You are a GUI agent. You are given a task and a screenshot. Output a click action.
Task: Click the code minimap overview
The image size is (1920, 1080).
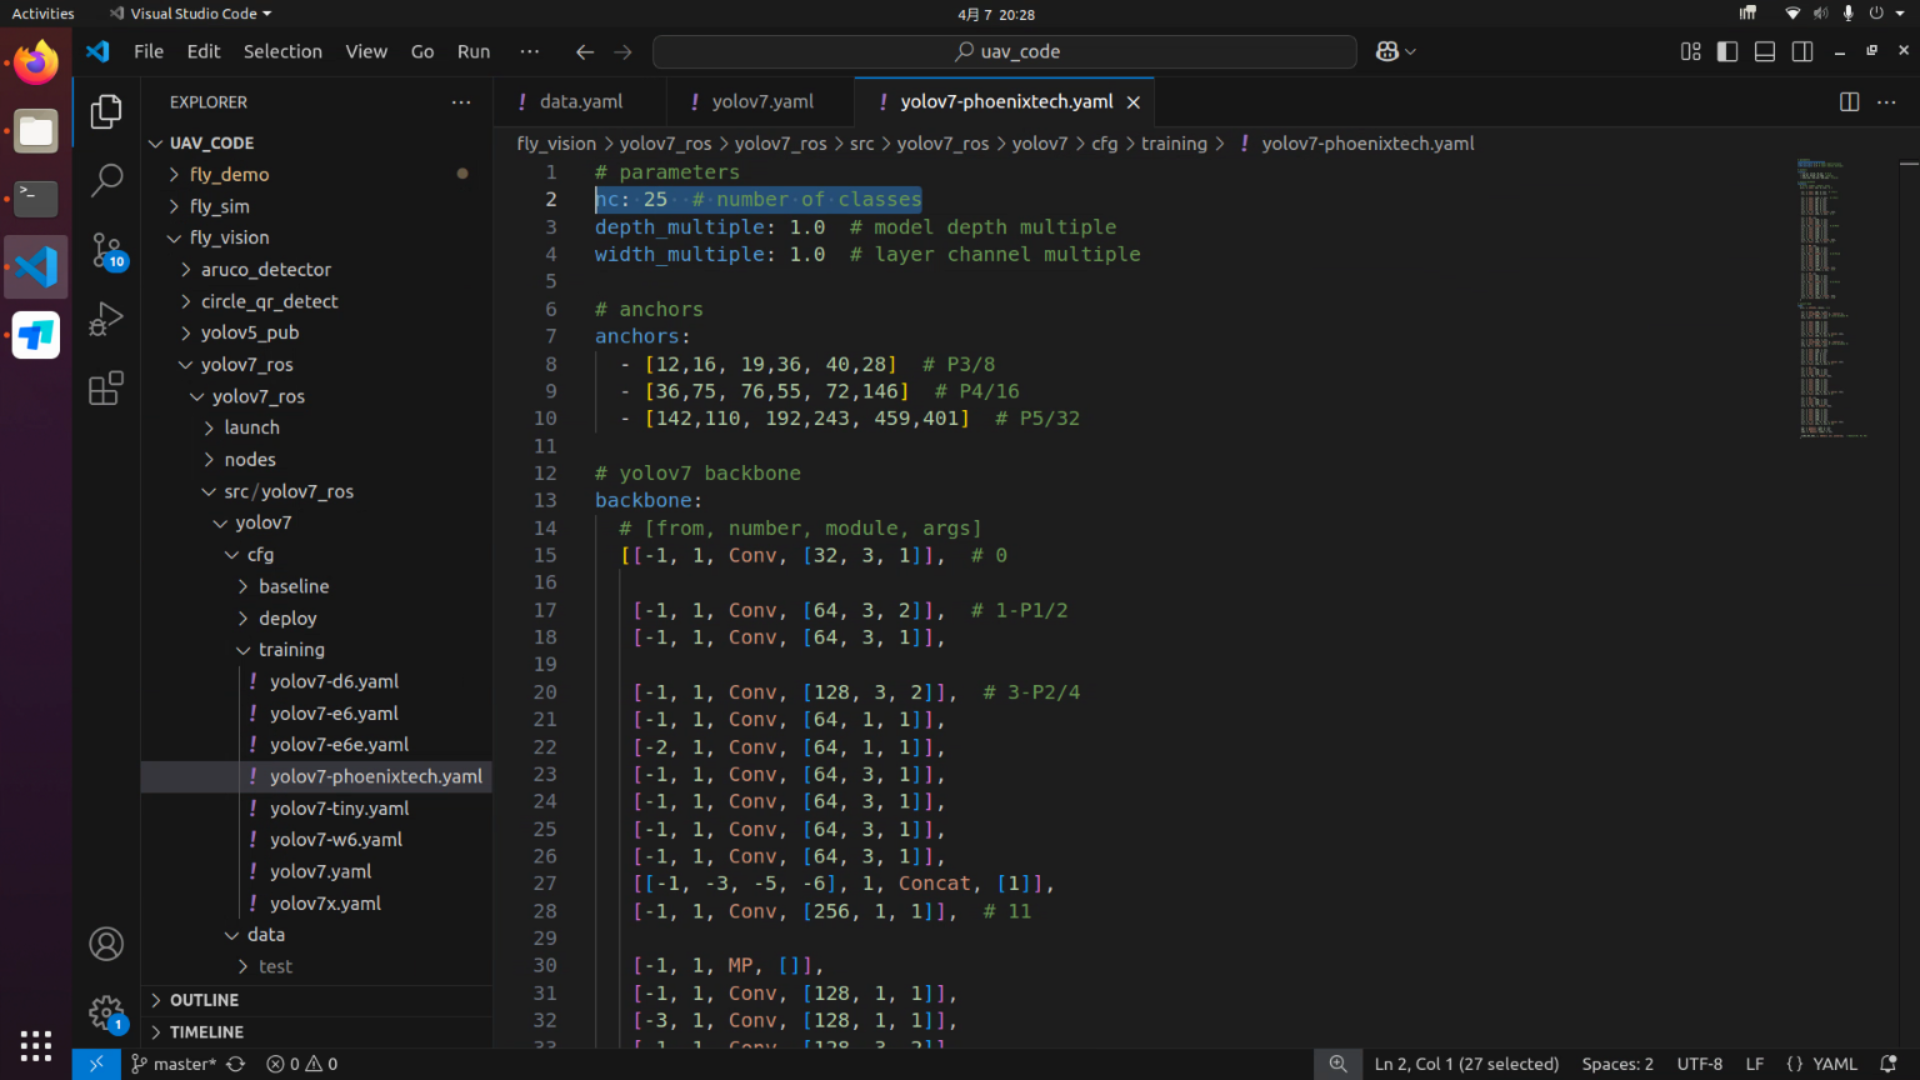click(x=1832, y=298)
